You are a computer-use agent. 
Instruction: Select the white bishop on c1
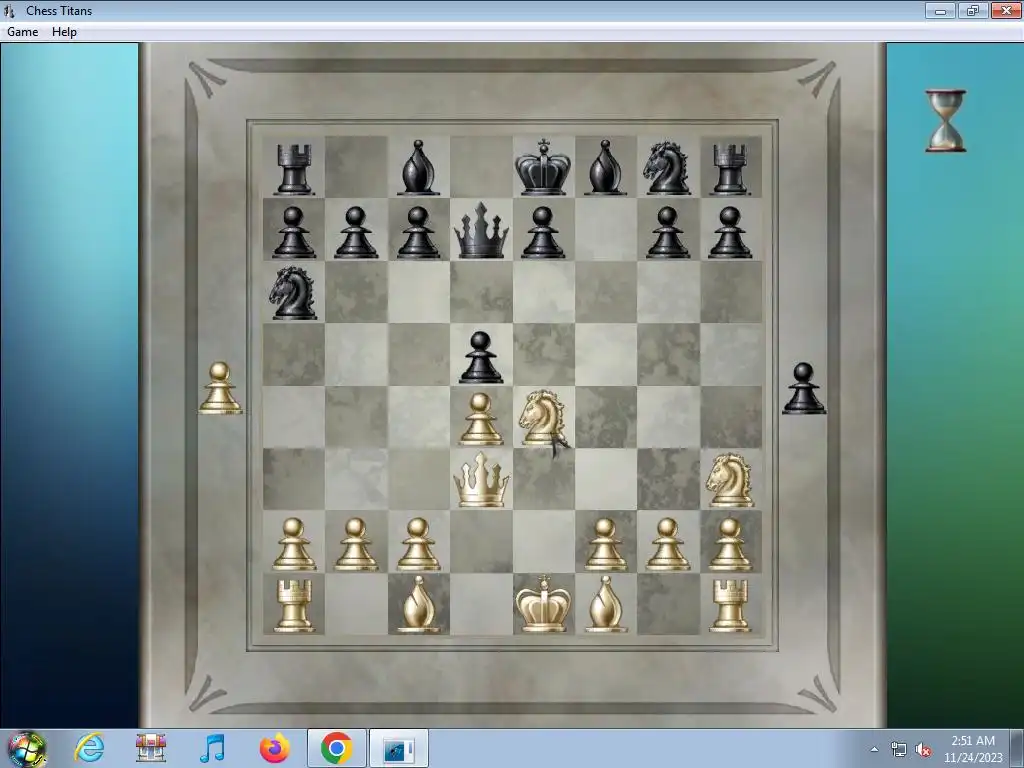(418, 605)
